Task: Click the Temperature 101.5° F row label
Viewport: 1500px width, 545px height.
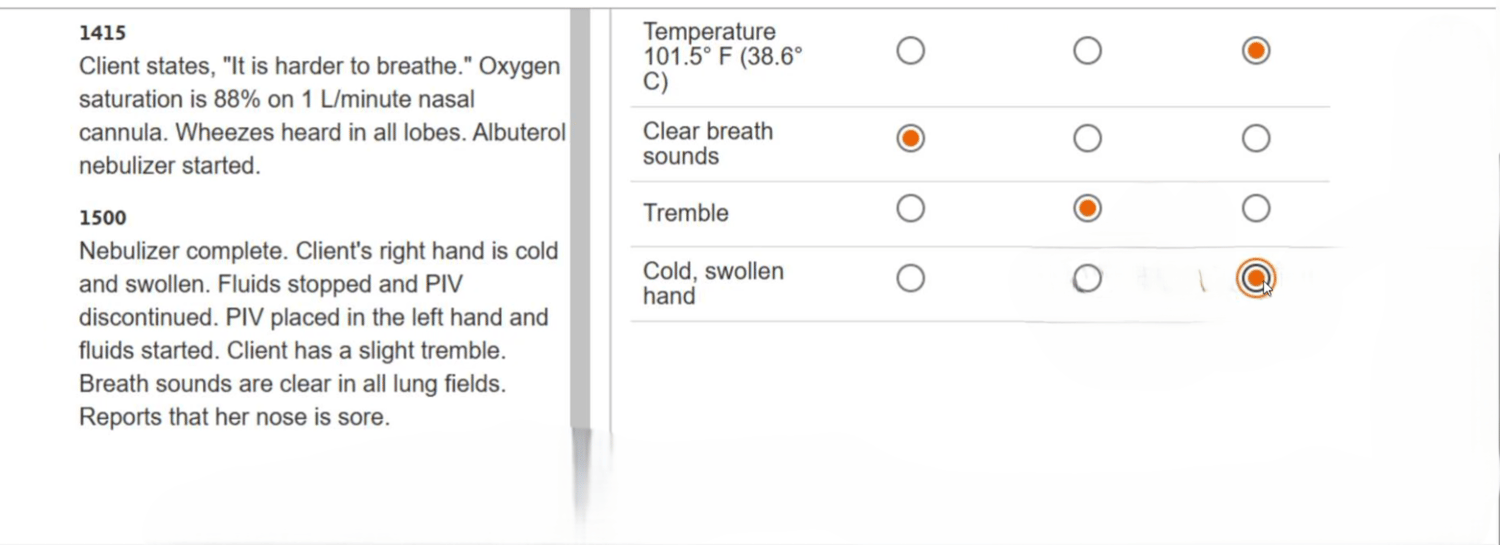Action: (723, 57)
